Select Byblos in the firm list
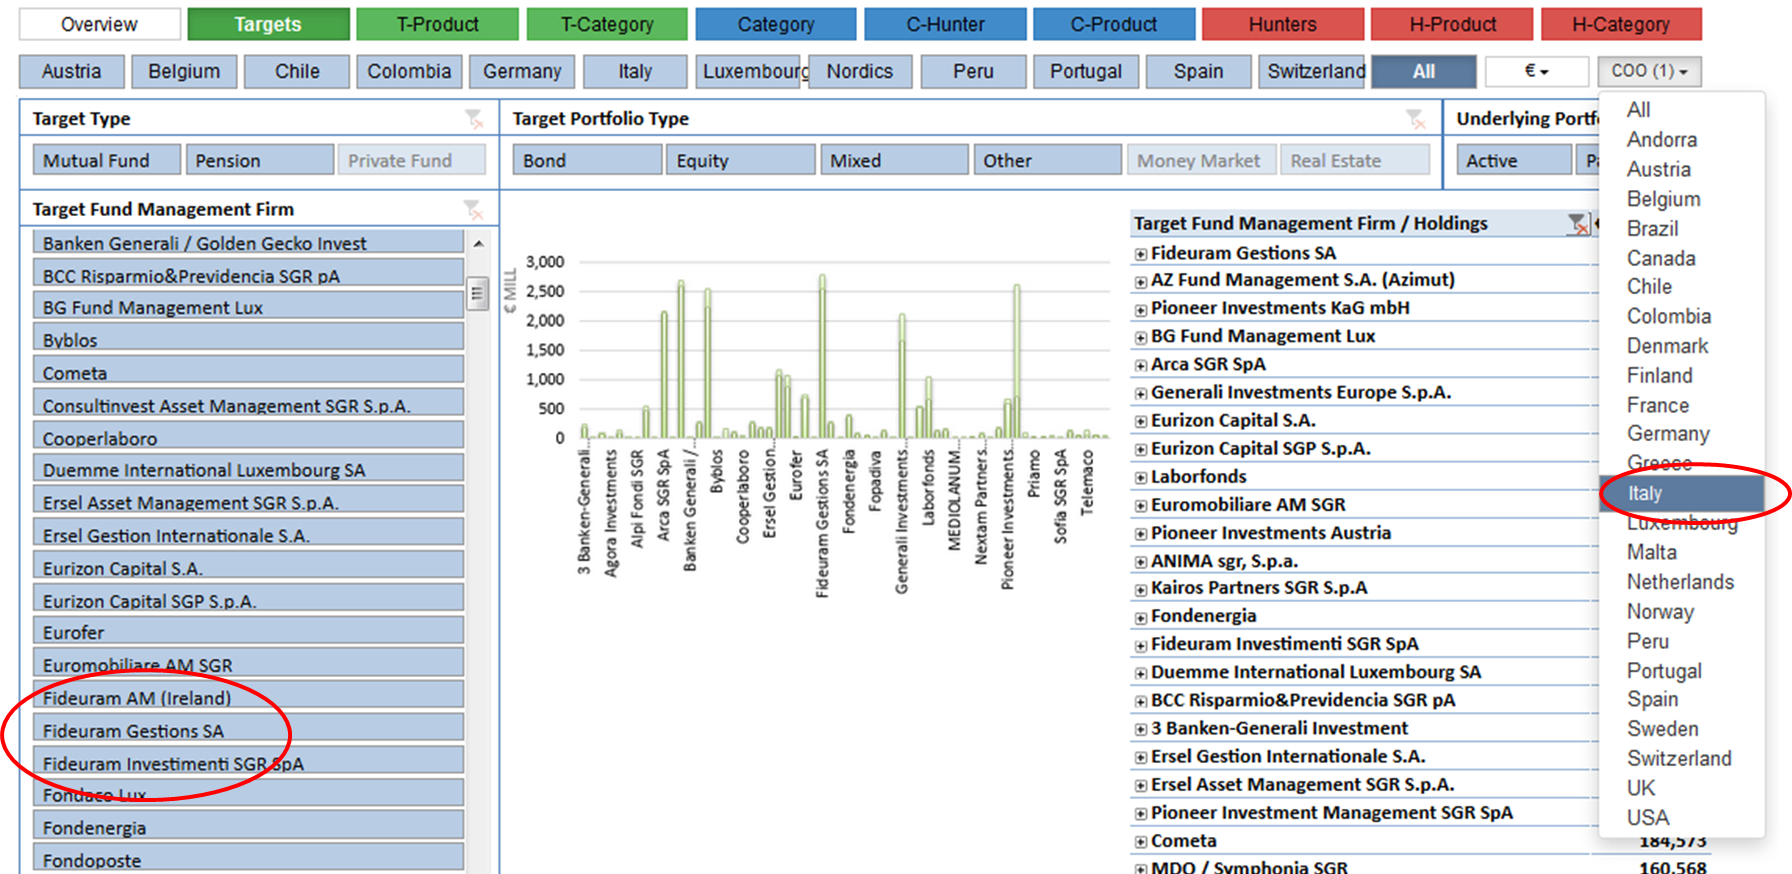Viewport: 1792px width, 874px height. 249,337
